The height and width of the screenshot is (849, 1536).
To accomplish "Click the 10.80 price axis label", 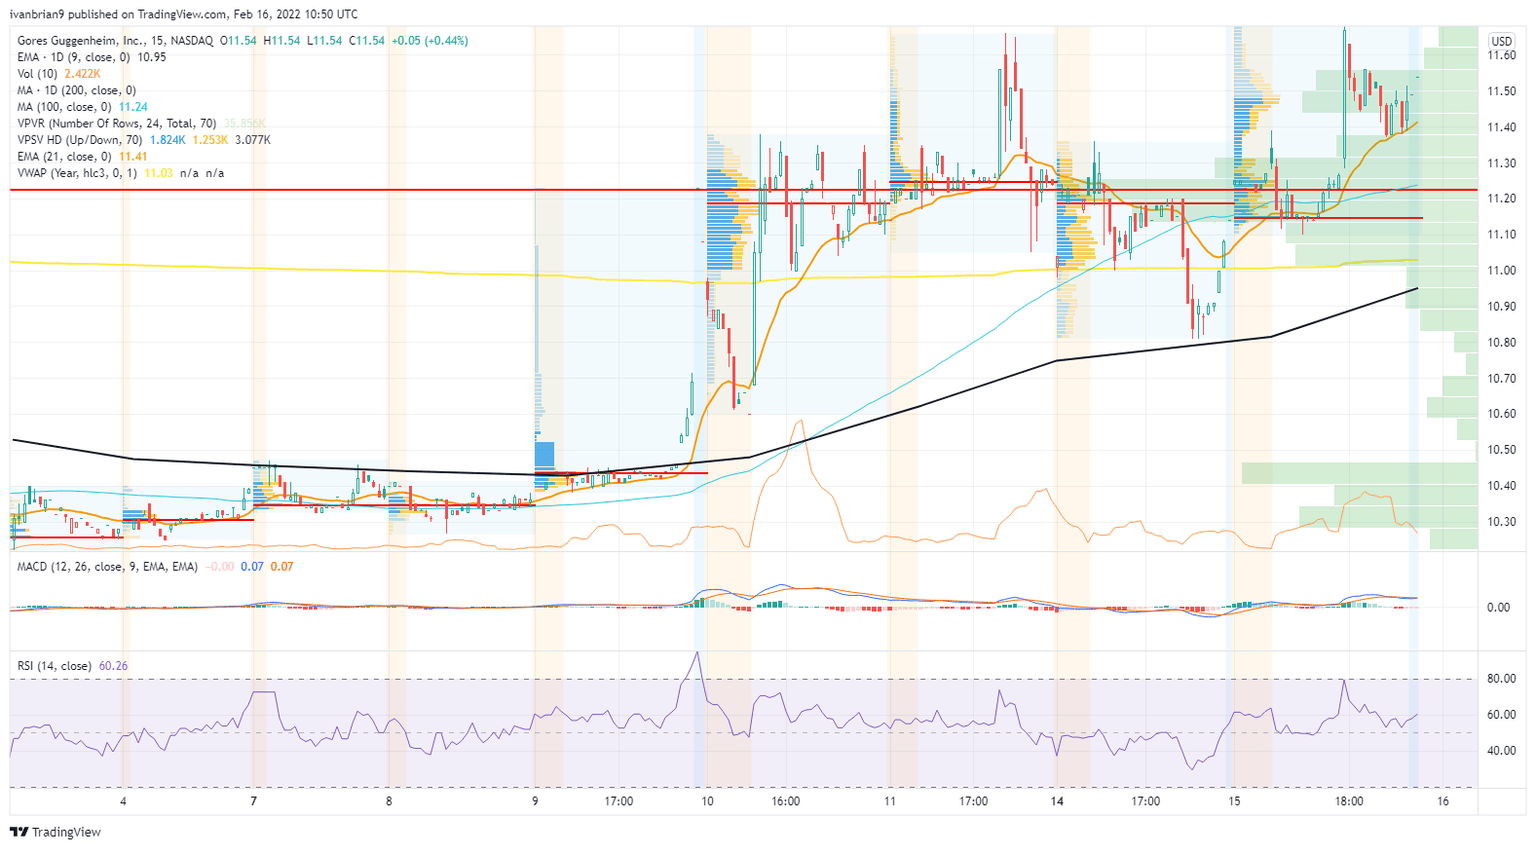I will point(1501,343).
